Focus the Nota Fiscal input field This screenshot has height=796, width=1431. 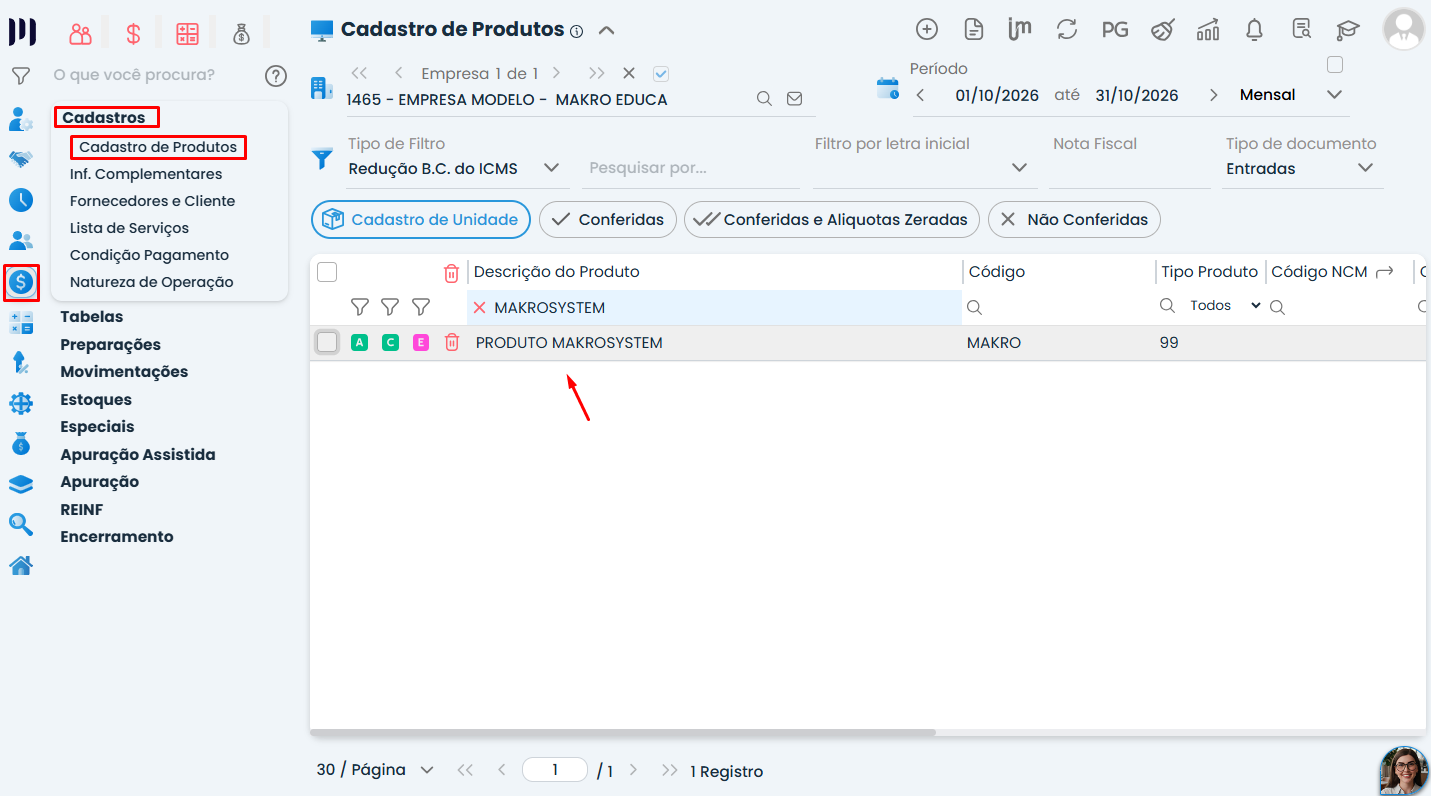point(1130,168)
